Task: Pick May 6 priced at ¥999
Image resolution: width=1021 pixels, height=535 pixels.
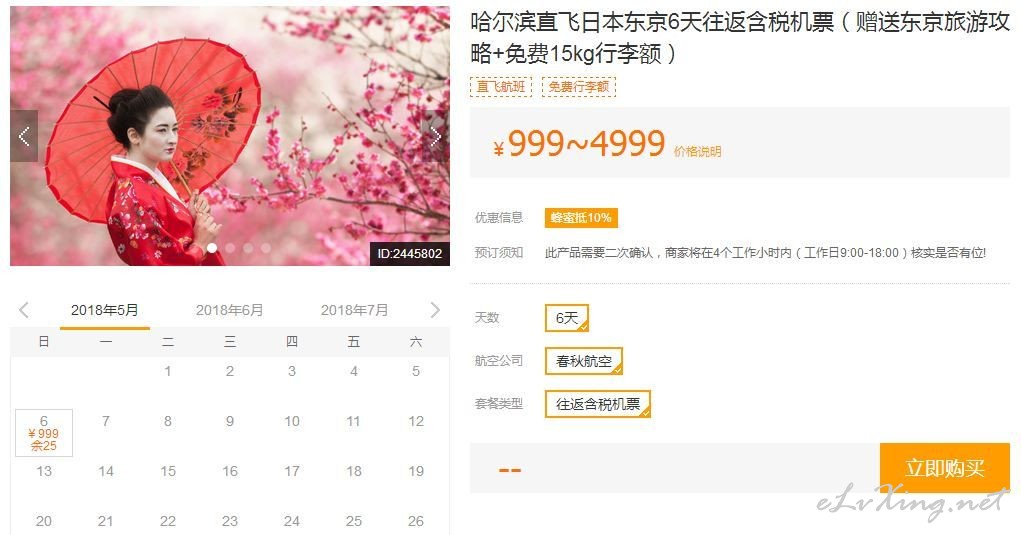Action: coord(44,433)
